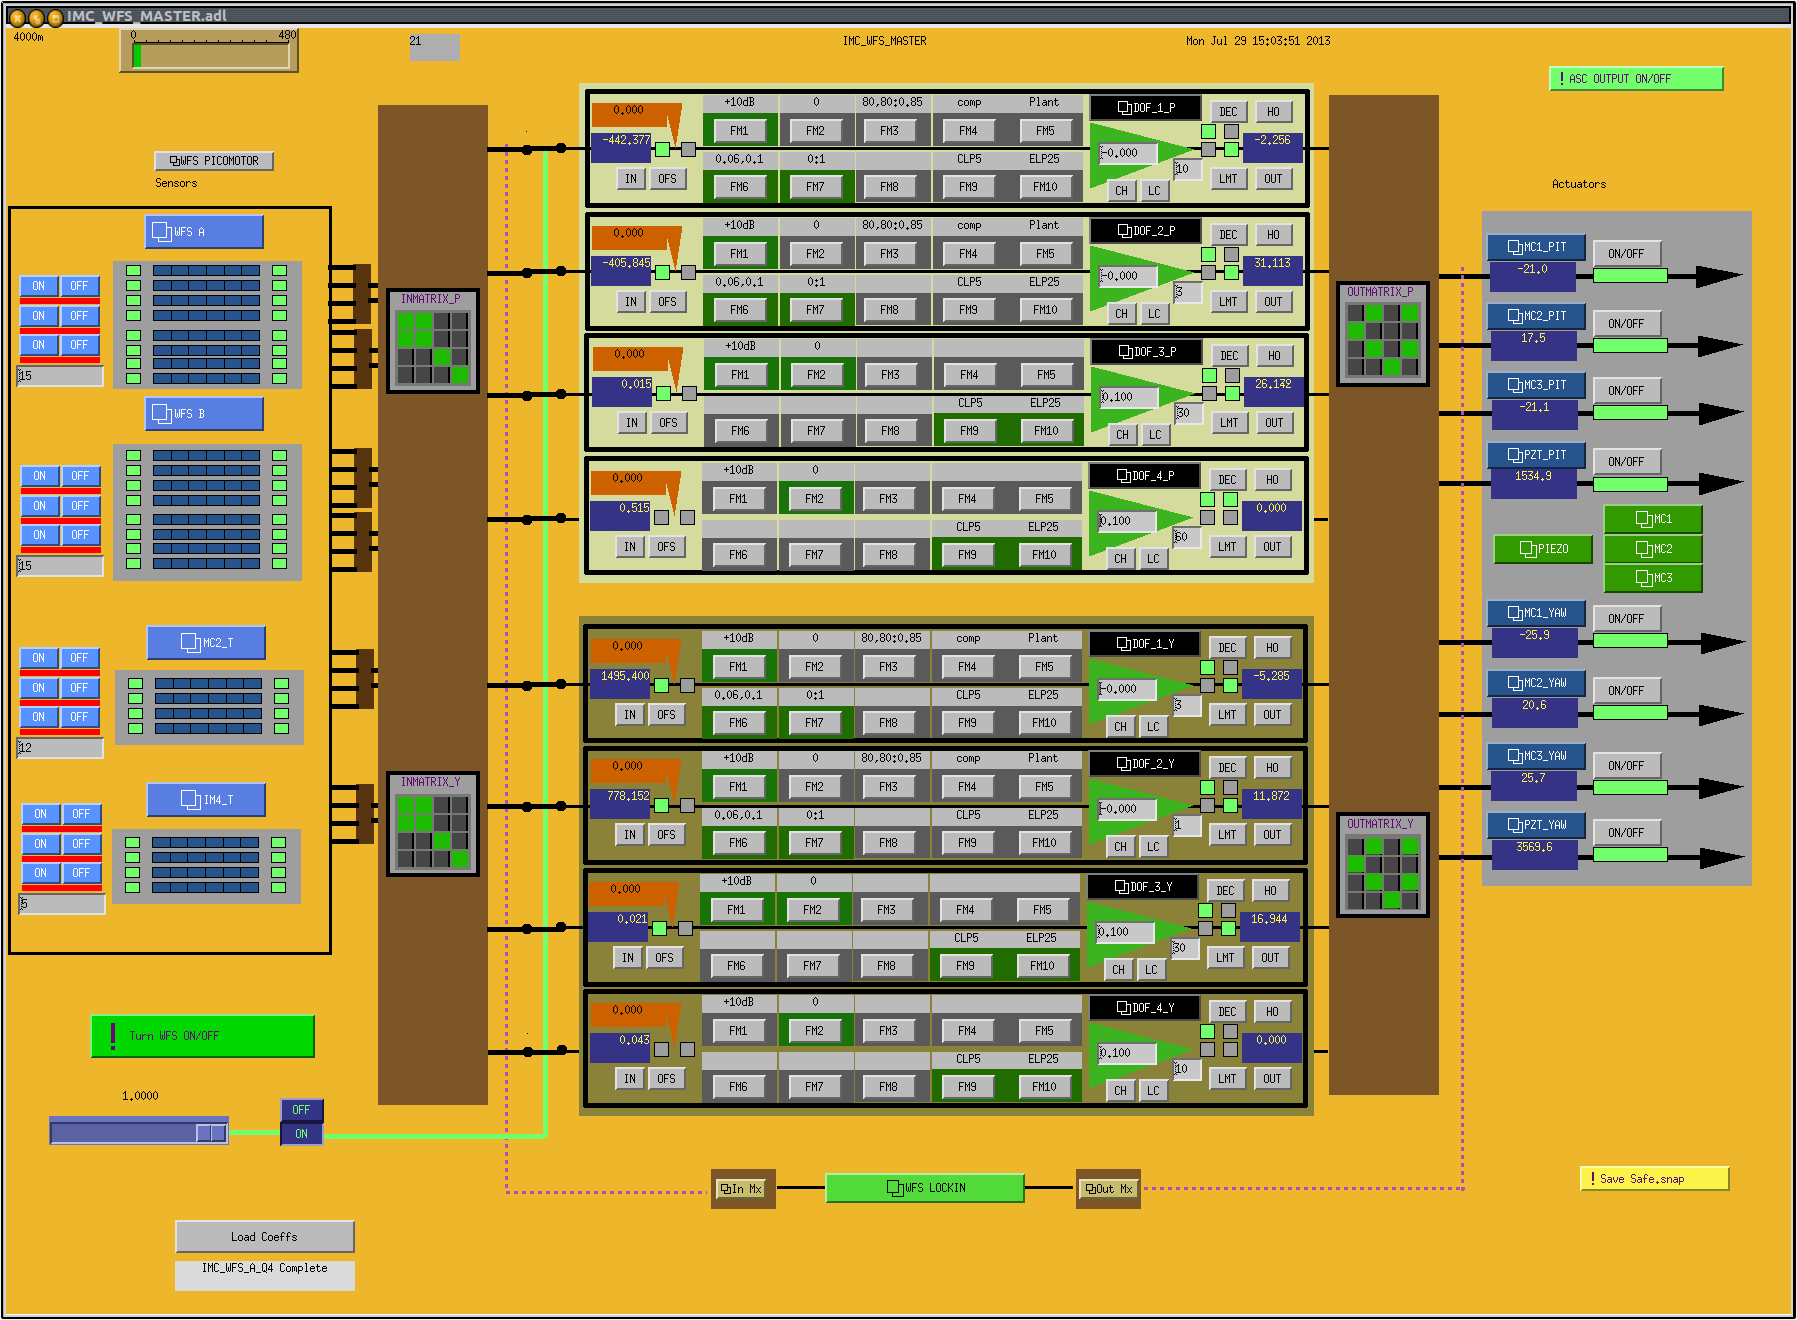The height and width of the screenshot is (1320, 1797).
Task: Load the filter coefficients
Action: coord(265,1237)
